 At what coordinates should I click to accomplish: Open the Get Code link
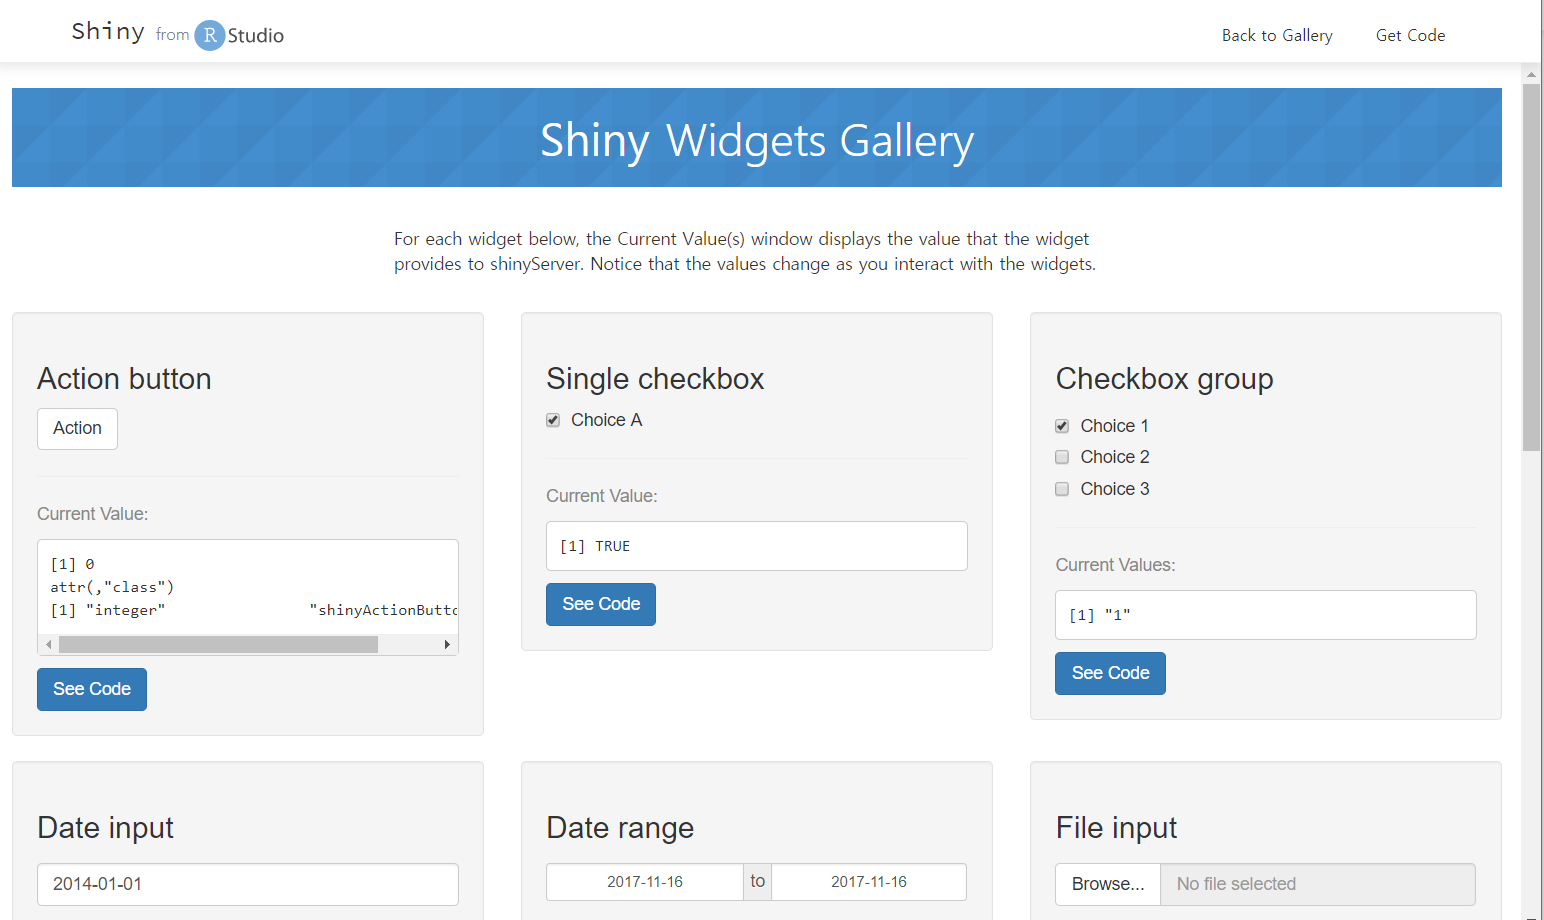(x=1410, y=35)
